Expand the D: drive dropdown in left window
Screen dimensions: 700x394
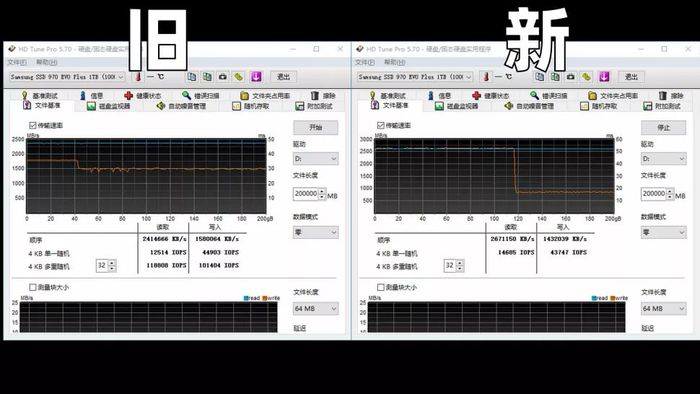[315, 158]
